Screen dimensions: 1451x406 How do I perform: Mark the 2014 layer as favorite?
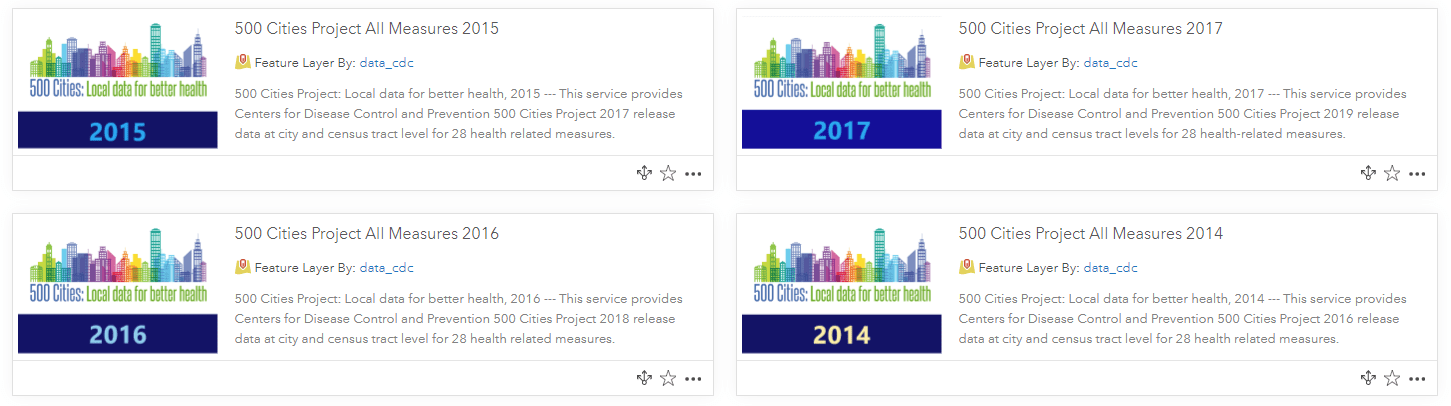pos(1393,378)
